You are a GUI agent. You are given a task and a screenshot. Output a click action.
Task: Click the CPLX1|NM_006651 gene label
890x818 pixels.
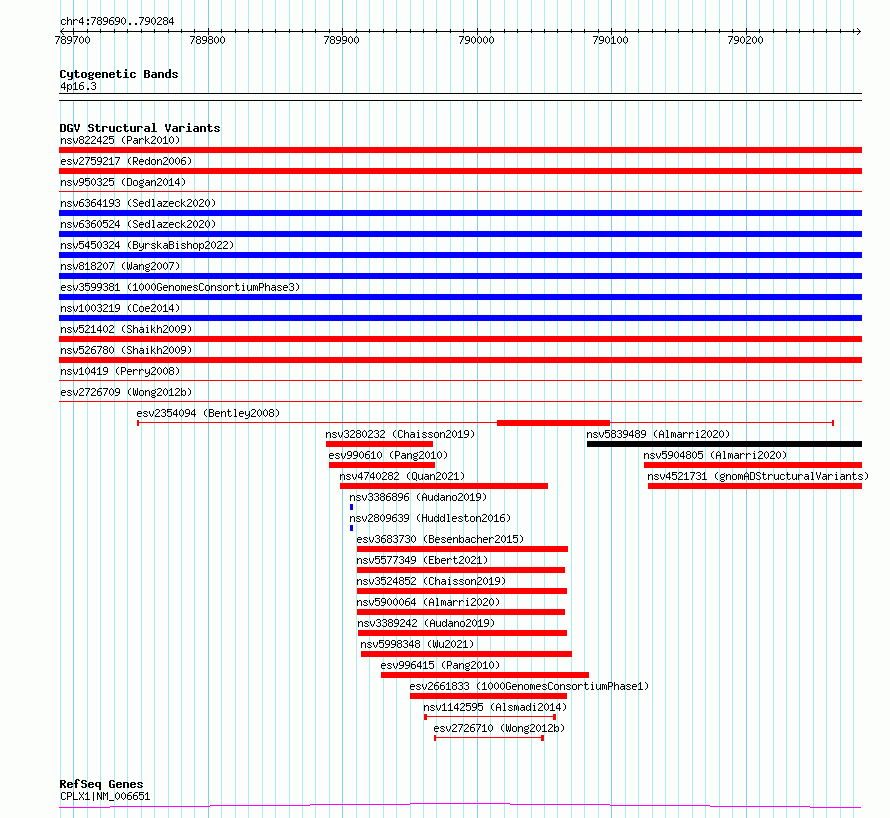coord(105,796)
